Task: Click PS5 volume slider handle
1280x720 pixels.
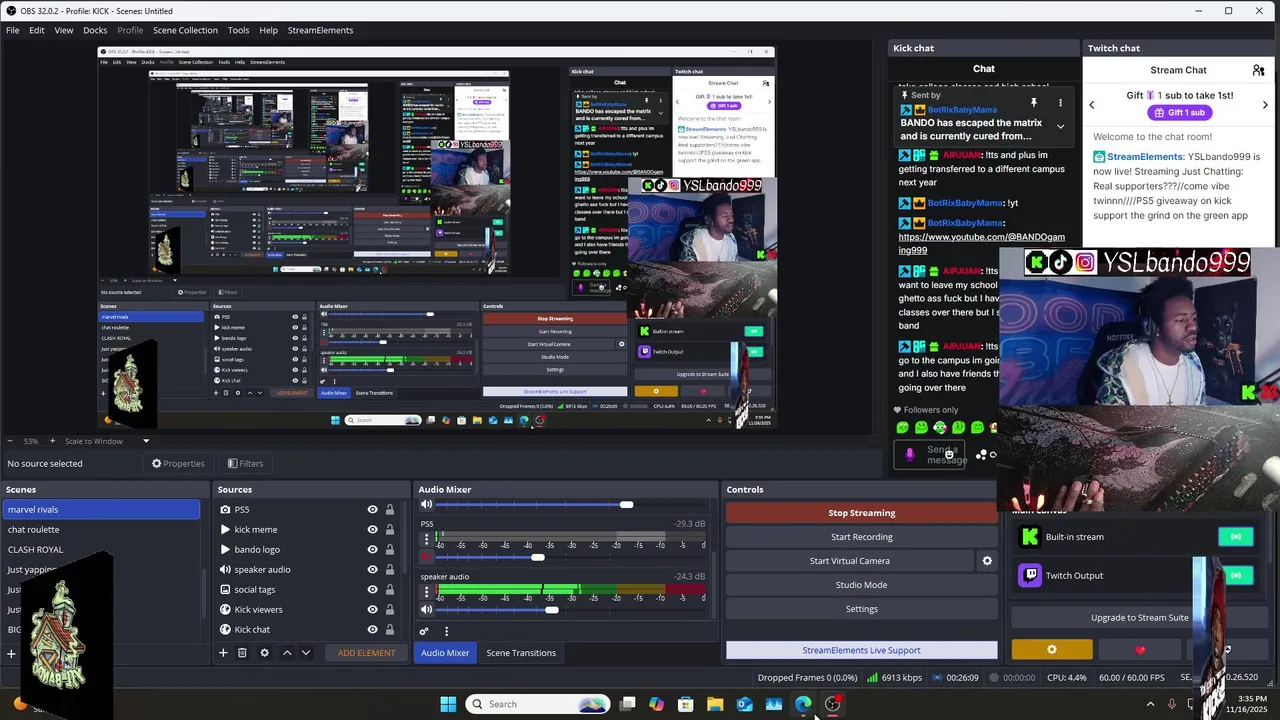Action: pos(538,557)
